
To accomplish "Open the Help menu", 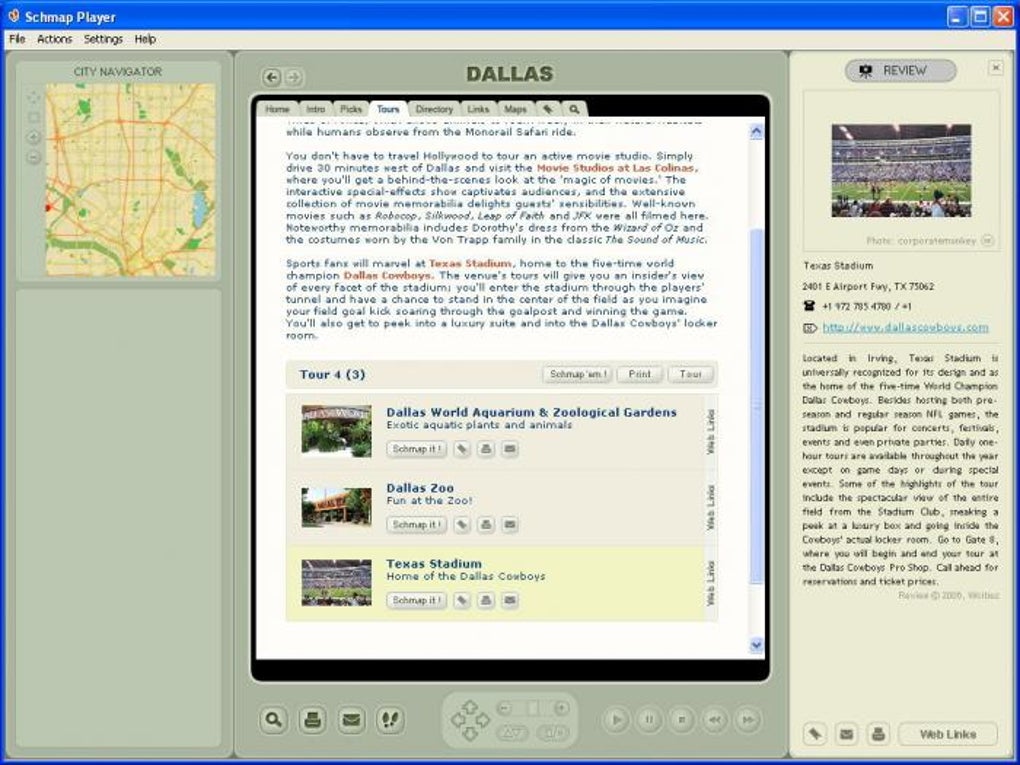I will pyautogui.click(x=145, y=39).
